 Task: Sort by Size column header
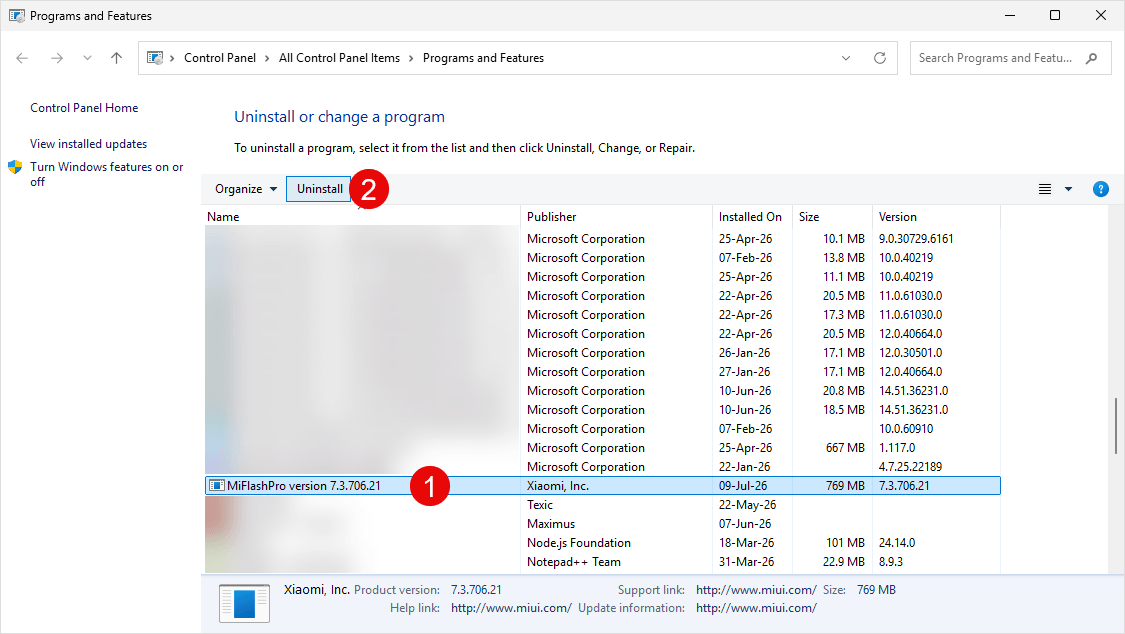pos(832,217)
